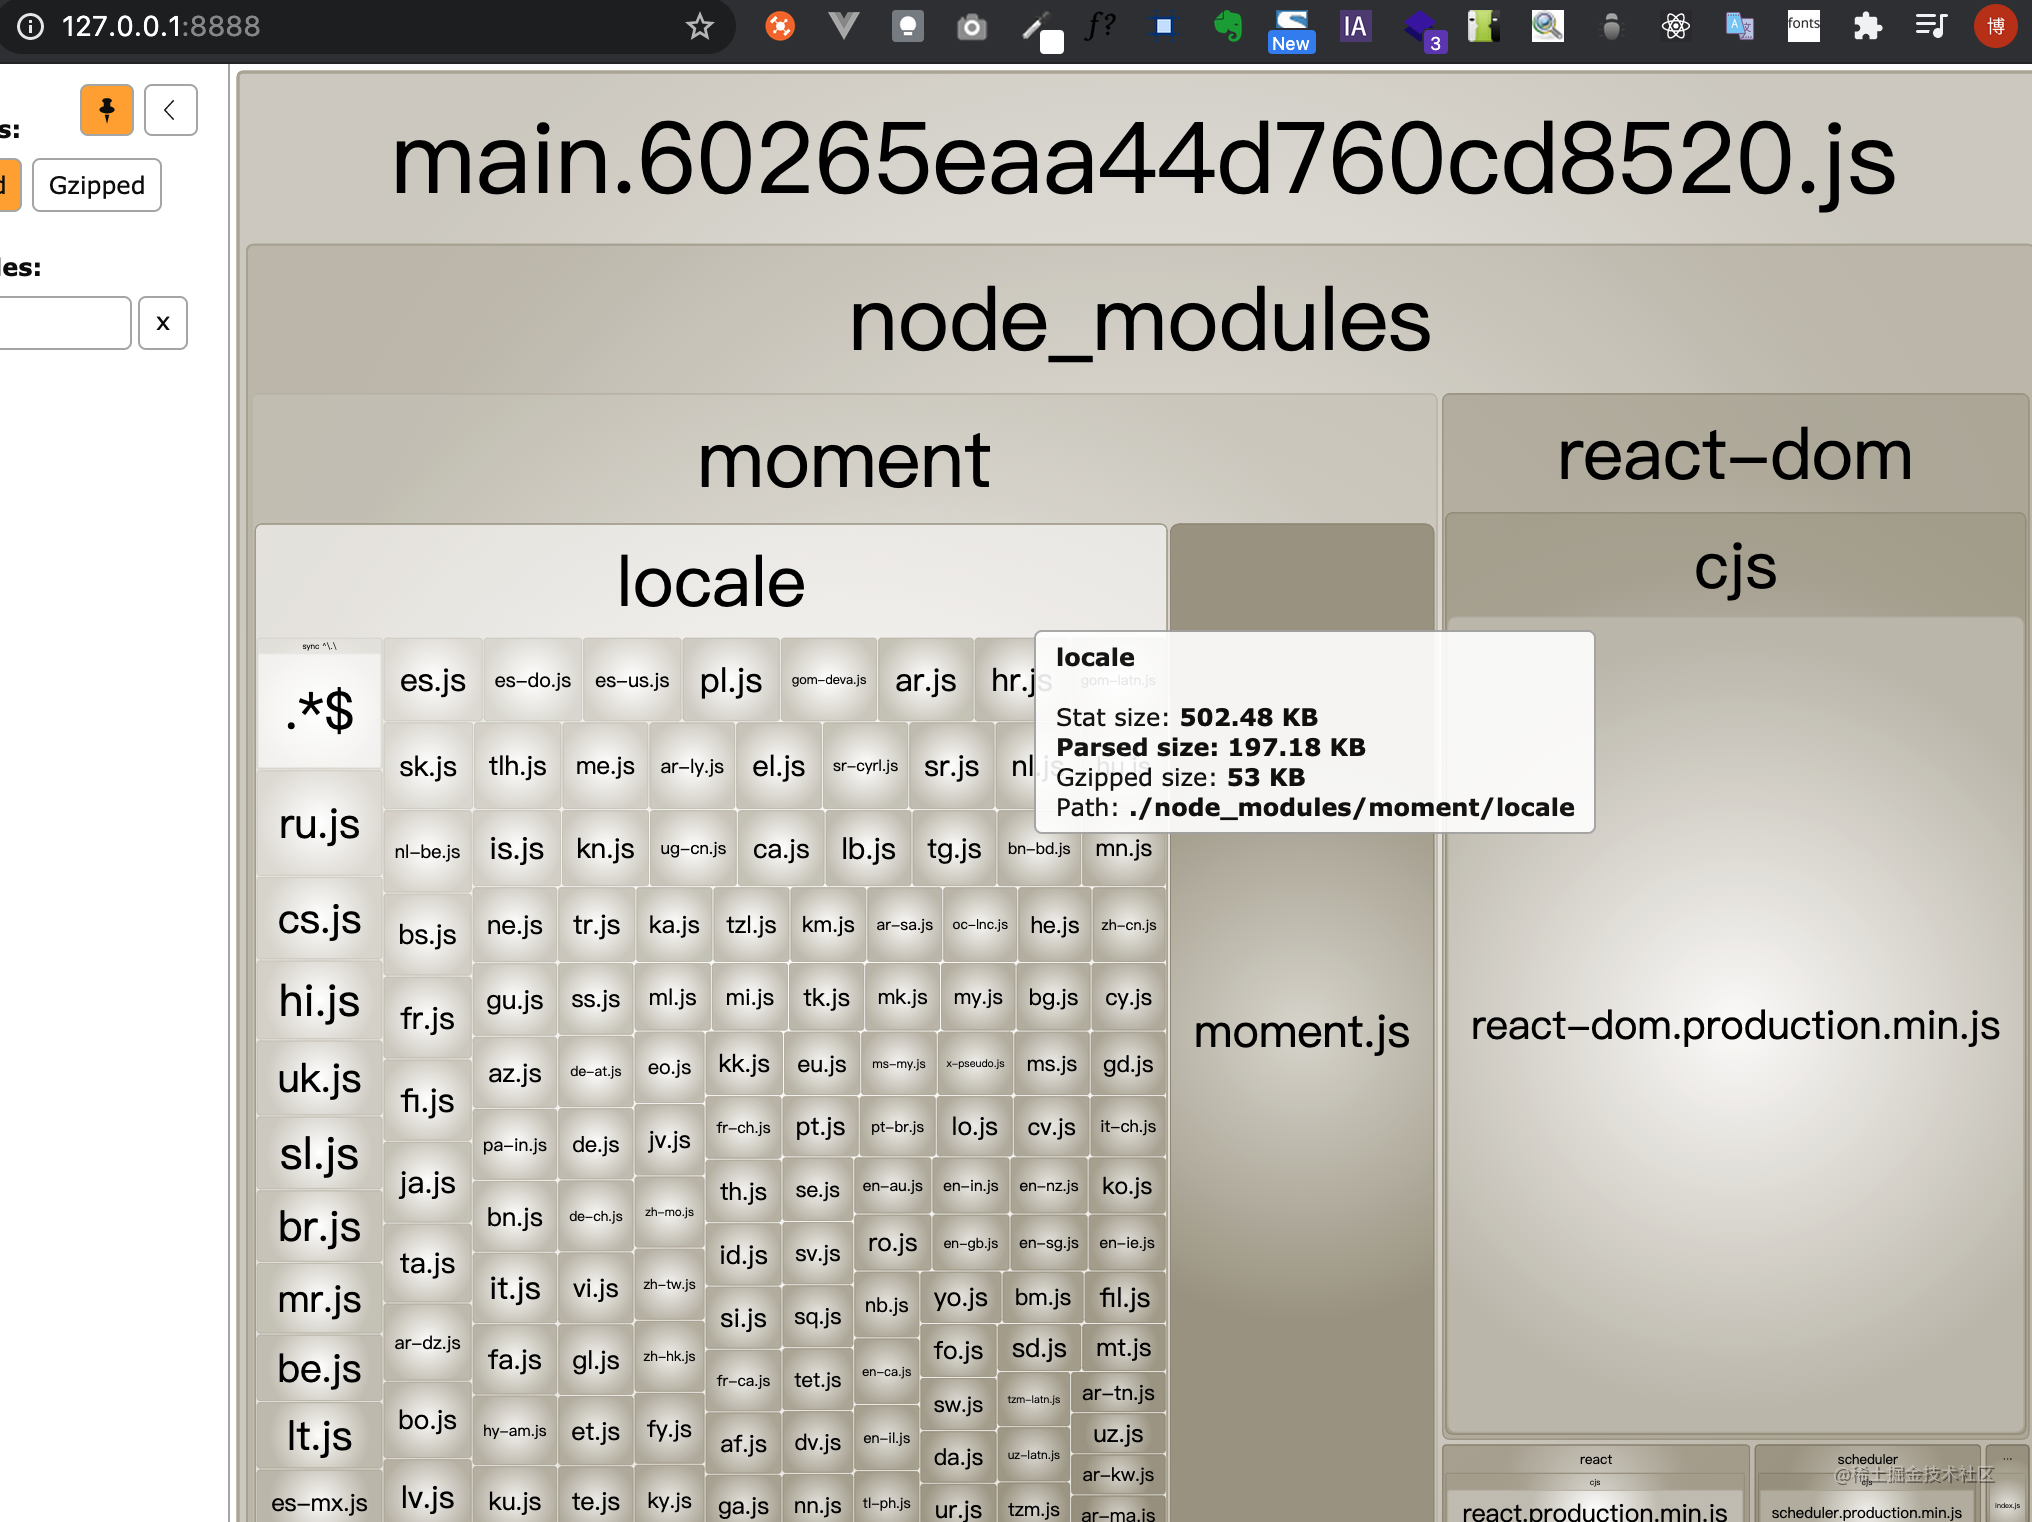The height and width of the screenshot is (1522, 2032).
Task: Open the fonts extension icon
Action: click(1803, 26)
